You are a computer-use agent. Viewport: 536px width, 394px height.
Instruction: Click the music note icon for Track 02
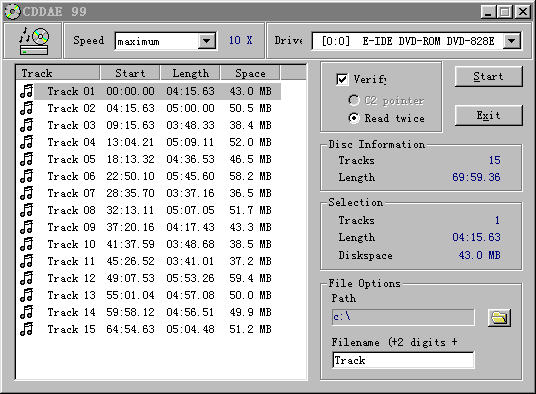click(27, 108)
